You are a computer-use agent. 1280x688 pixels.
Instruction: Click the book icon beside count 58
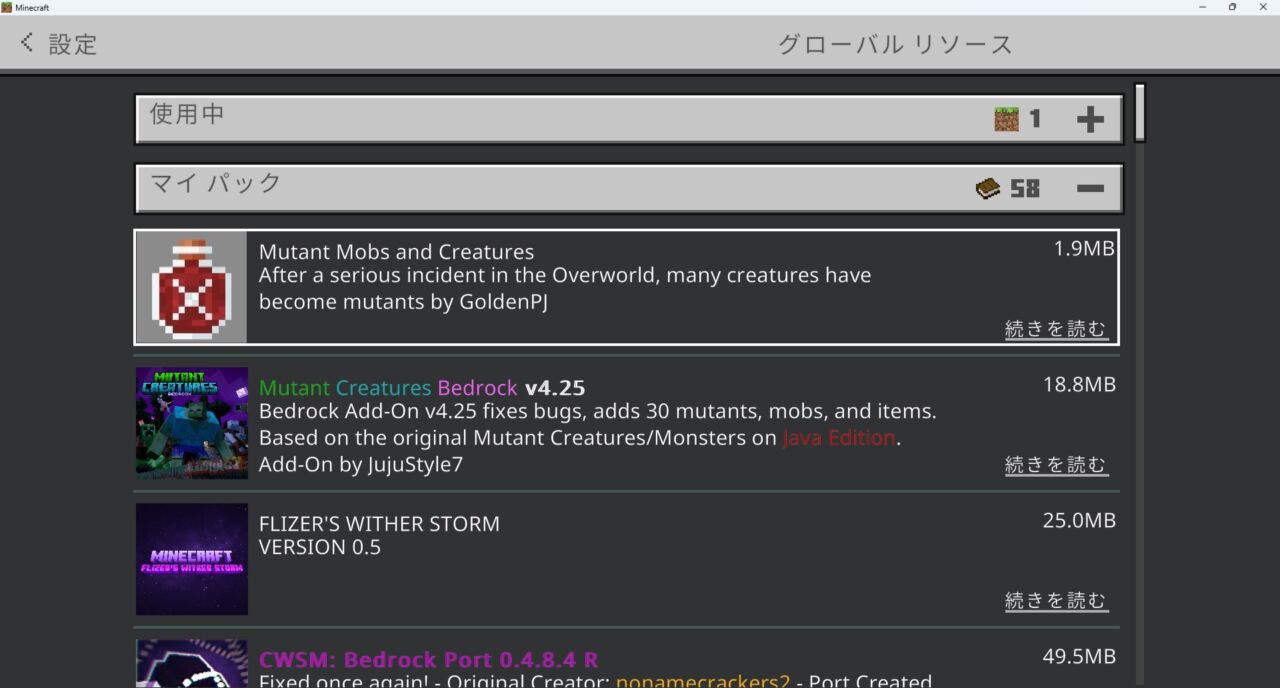[x=988, y=188]
